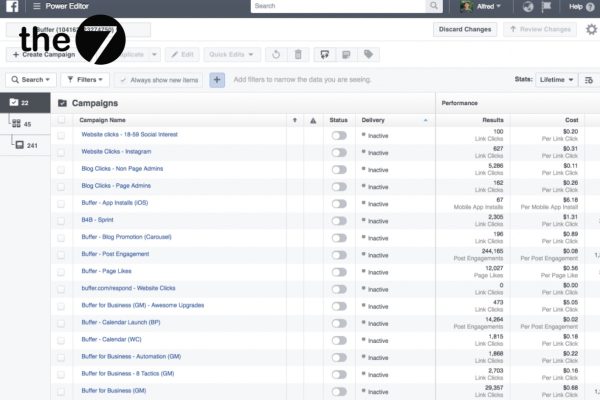The image size is (600, 400).
Task: Click the tag icon in toolbar
Action: [x=368, y=54]
